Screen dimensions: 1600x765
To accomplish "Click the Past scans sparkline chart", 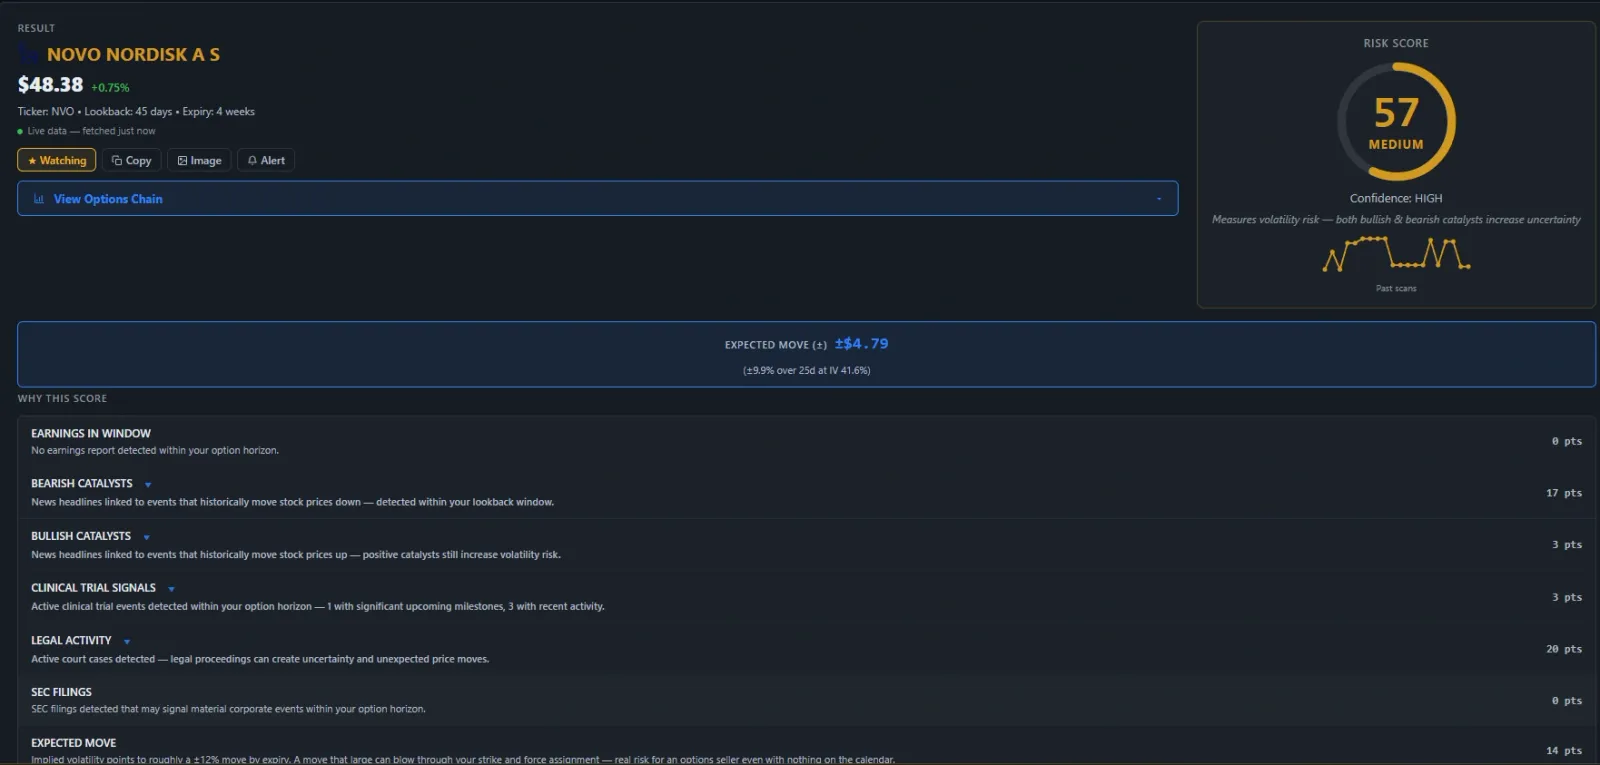I will (x=1396, y=254).
